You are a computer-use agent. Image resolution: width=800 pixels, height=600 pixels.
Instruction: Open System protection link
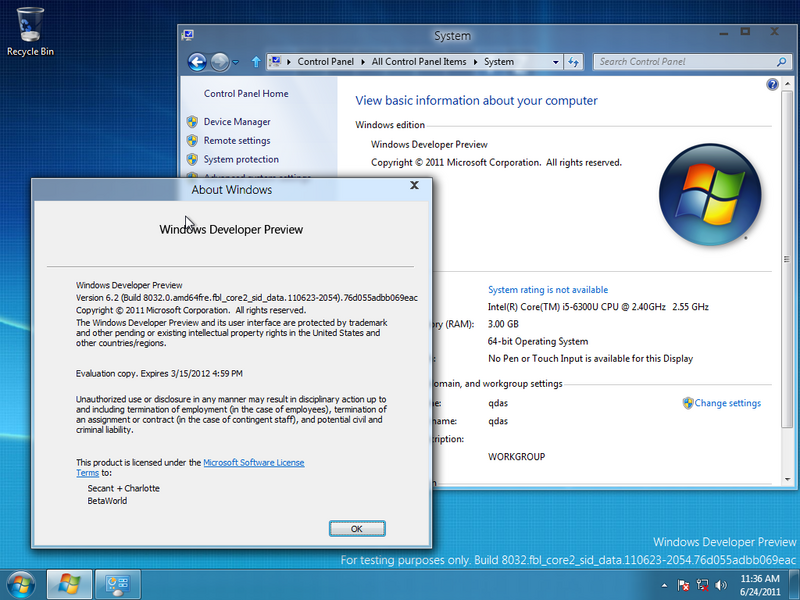pyautogui.click(x=241, y=159)
